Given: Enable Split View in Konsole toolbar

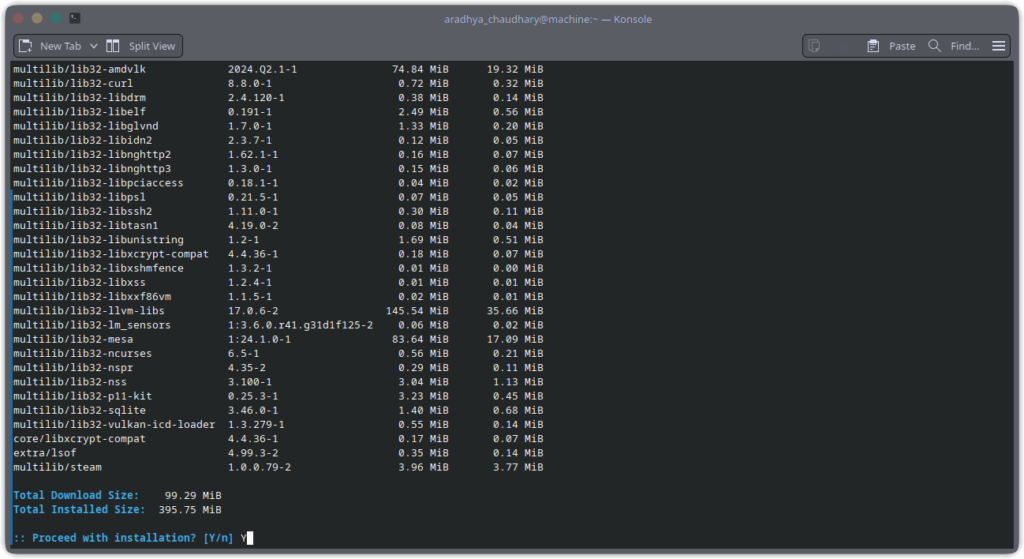Looking at the screenshot, I should (x=141, y=46).
